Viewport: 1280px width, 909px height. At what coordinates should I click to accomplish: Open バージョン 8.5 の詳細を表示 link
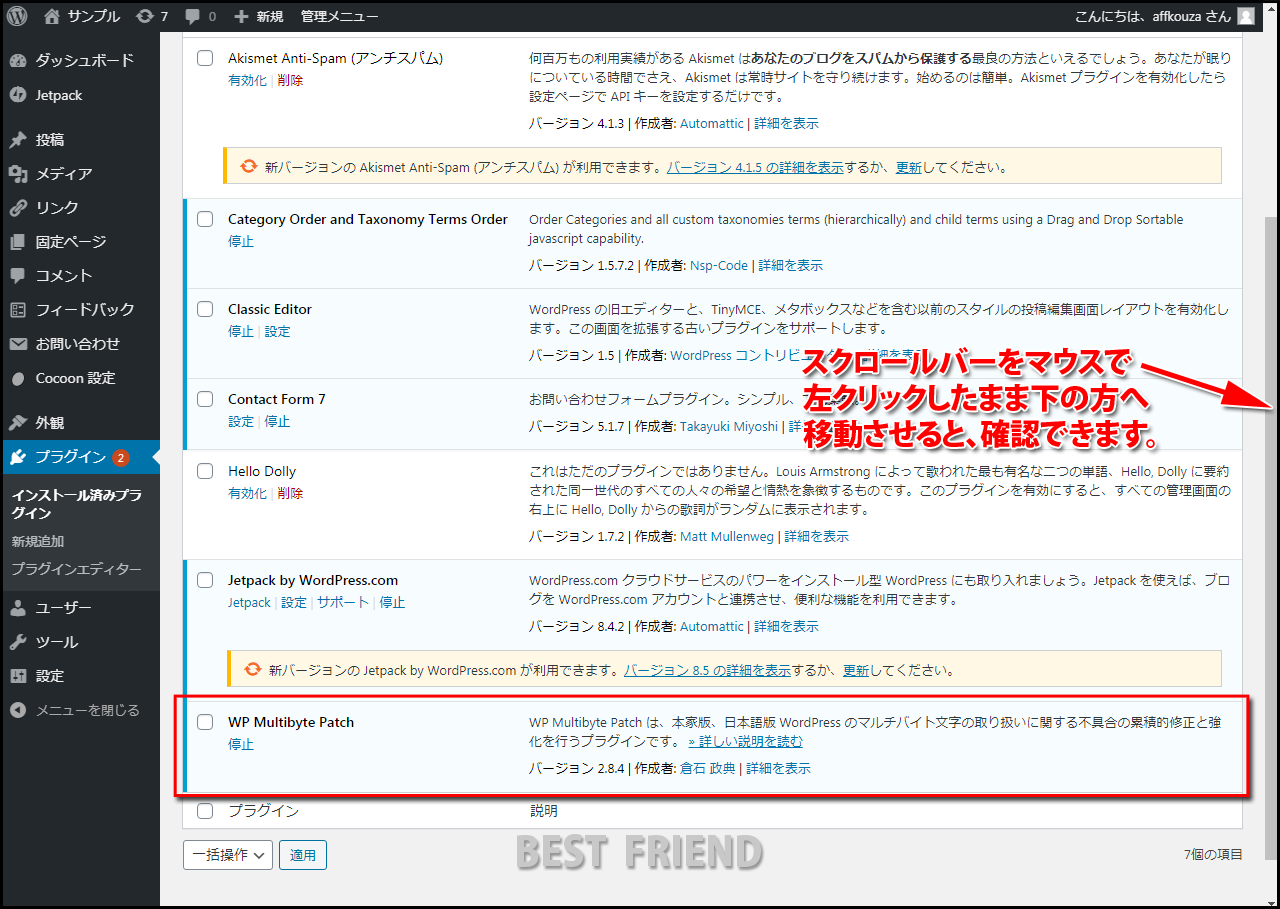click(707, 670)
